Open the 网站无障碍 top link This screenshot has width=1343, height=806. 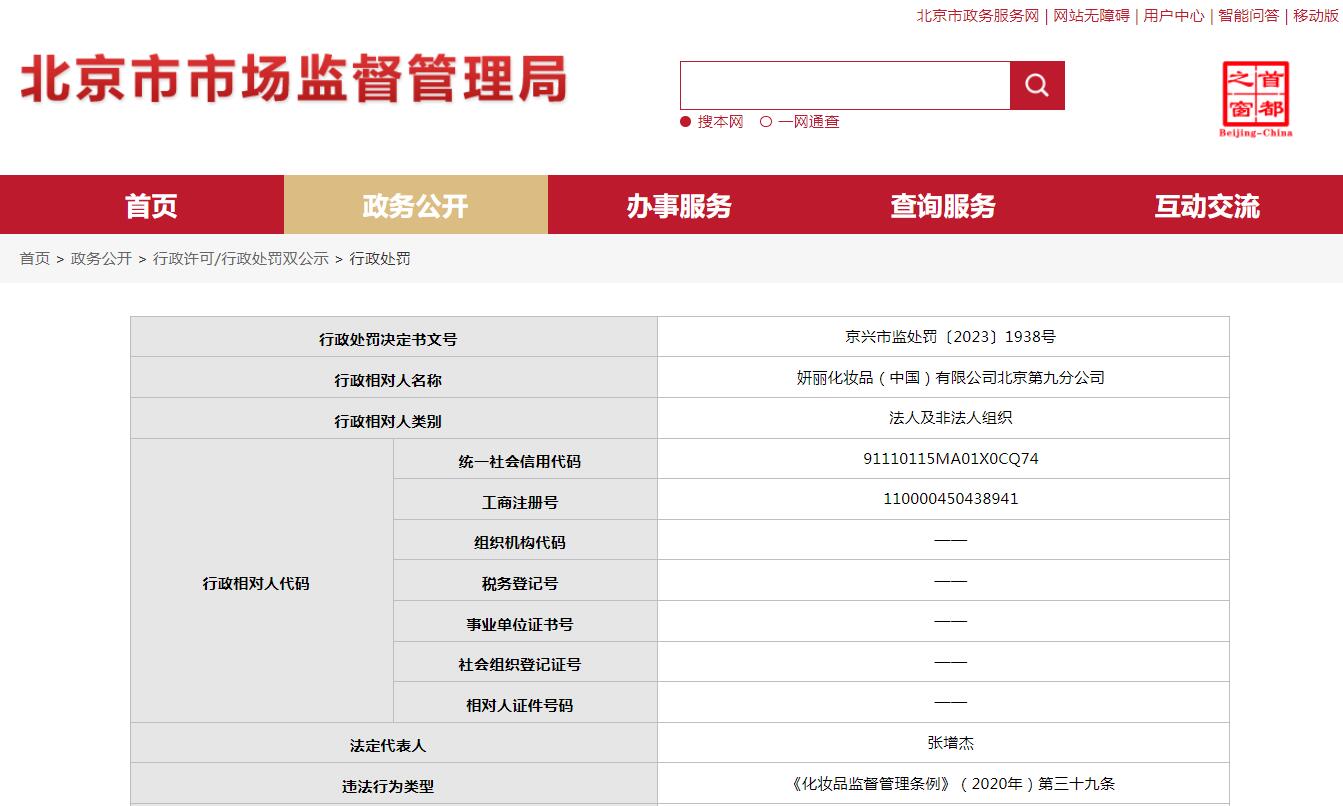[1091, 16]
